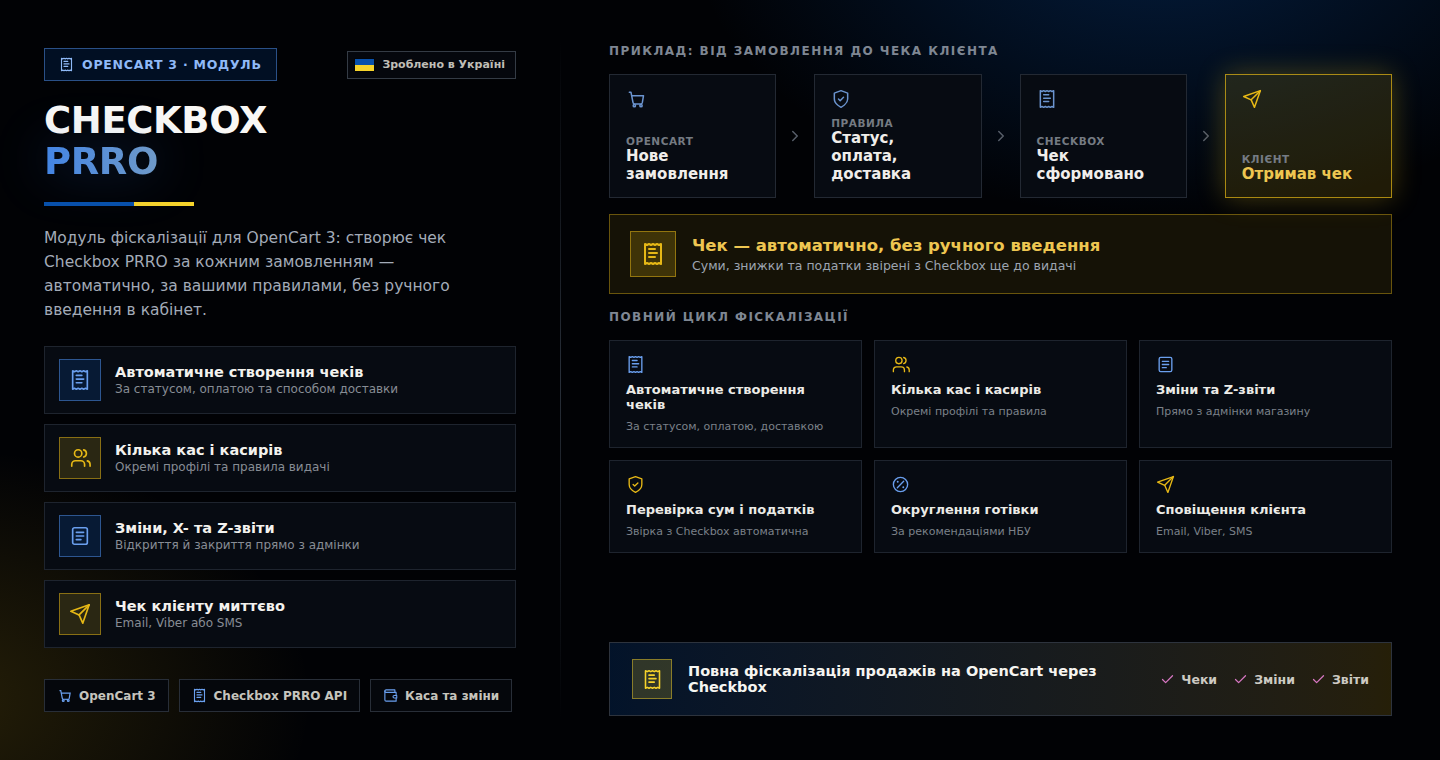Click the Звірка з Checkbox автоматична text
Image resolution: width=1440 pixels, height=760 pixels.
click(717, 531)
